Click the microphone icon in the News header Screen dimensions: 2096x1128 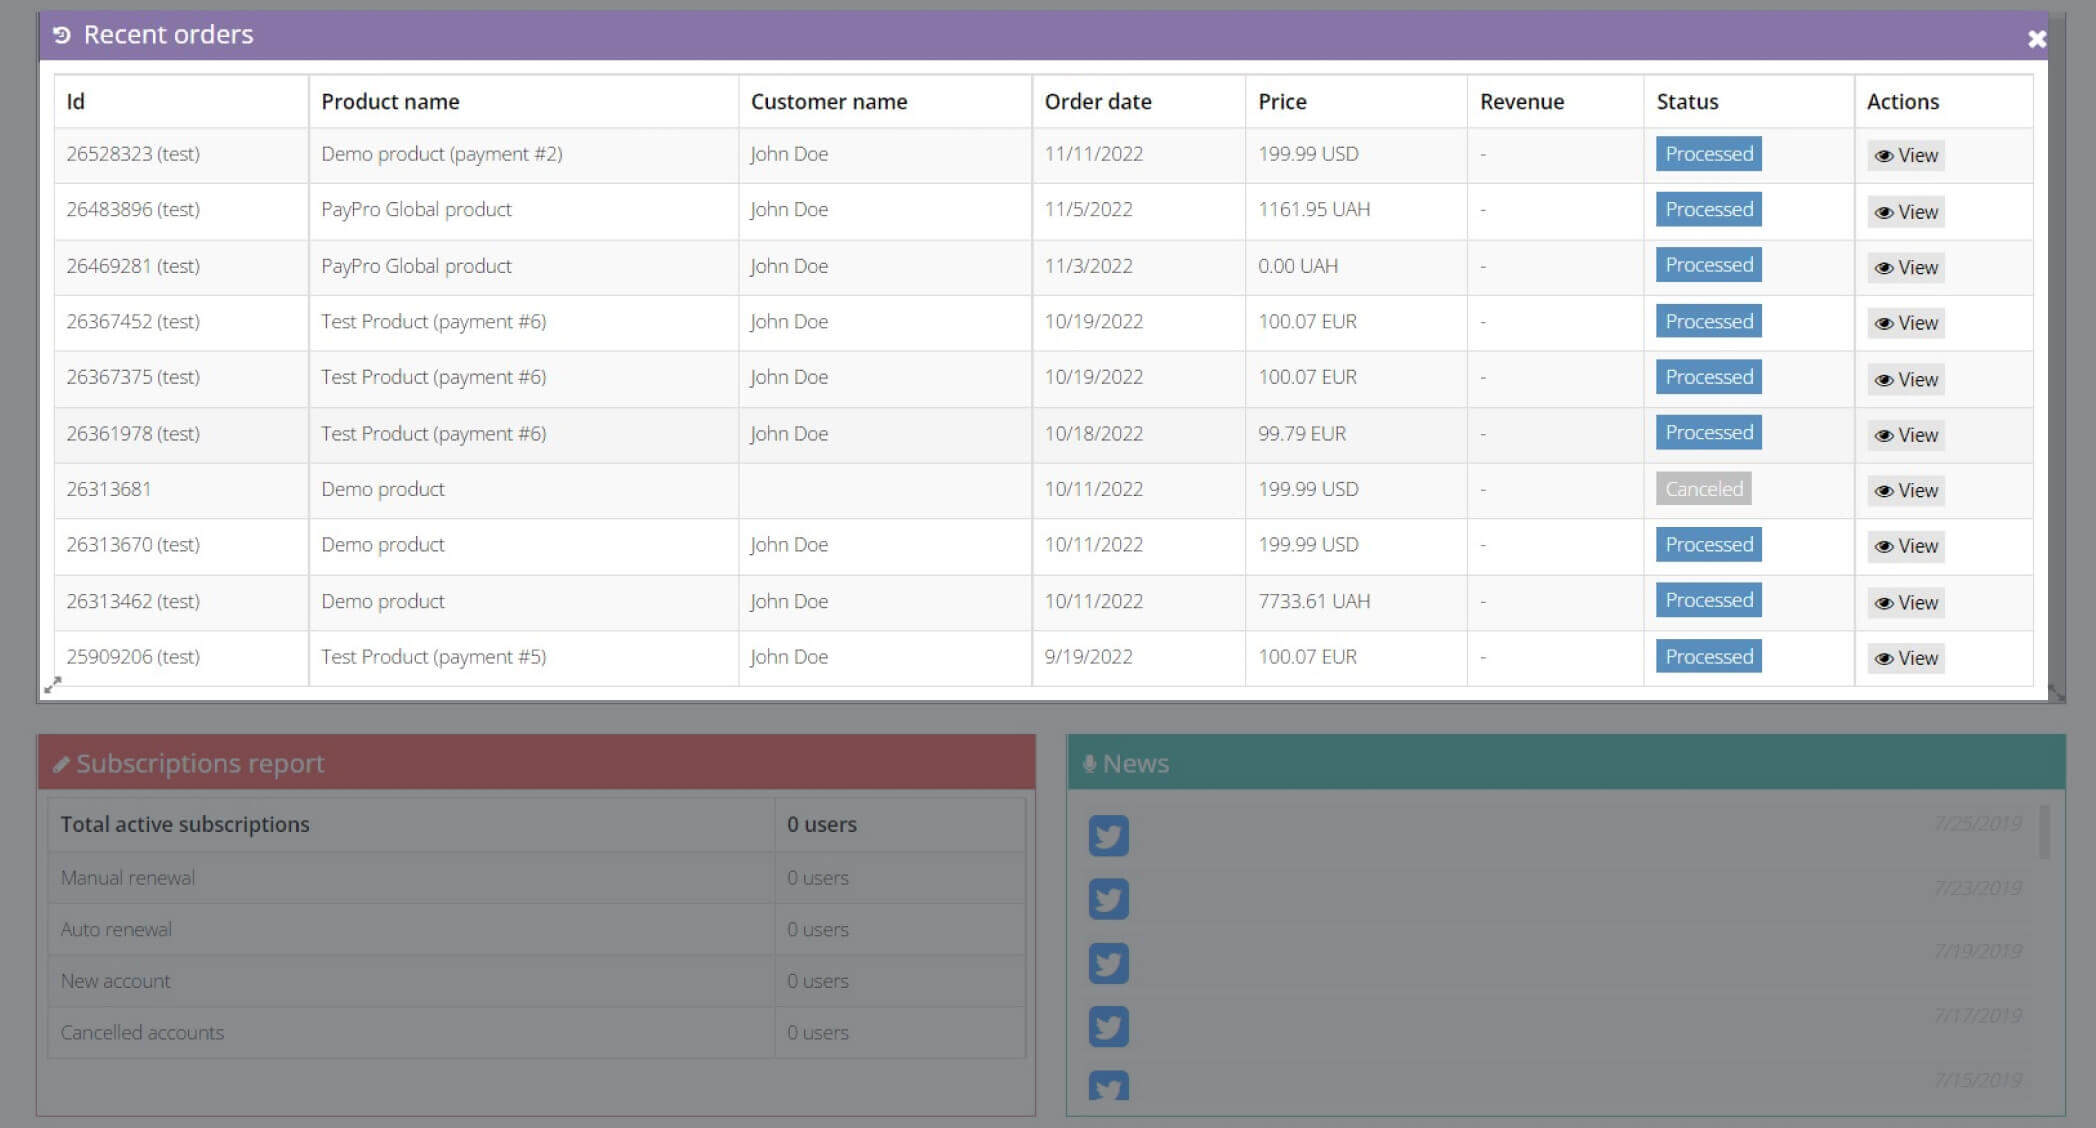point(1089,762)
